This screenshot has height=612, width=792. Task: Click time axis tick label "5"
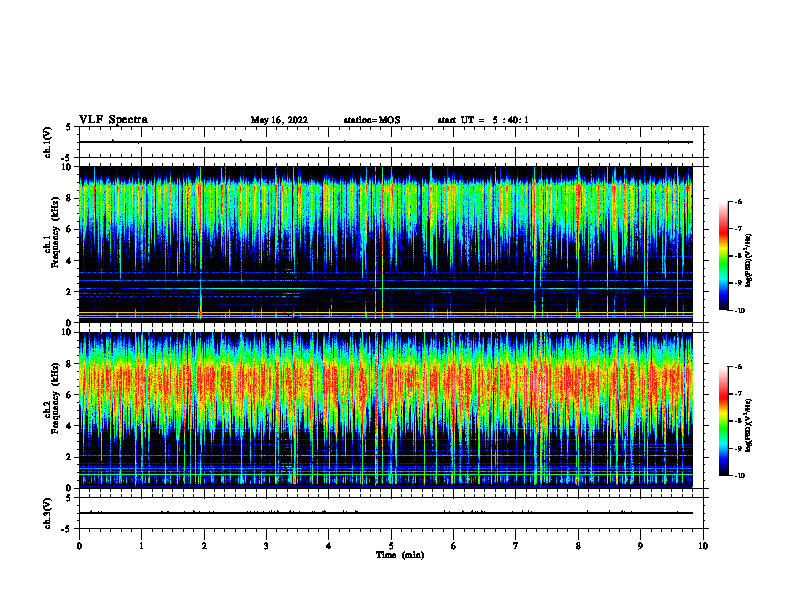(x=391, y=546)
